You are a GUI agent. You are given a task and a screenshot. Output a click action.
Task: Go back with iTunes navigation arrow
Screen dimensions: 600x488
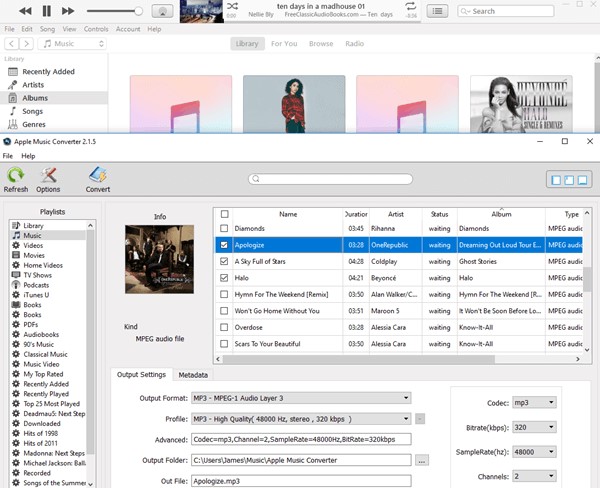coord(11,44)
